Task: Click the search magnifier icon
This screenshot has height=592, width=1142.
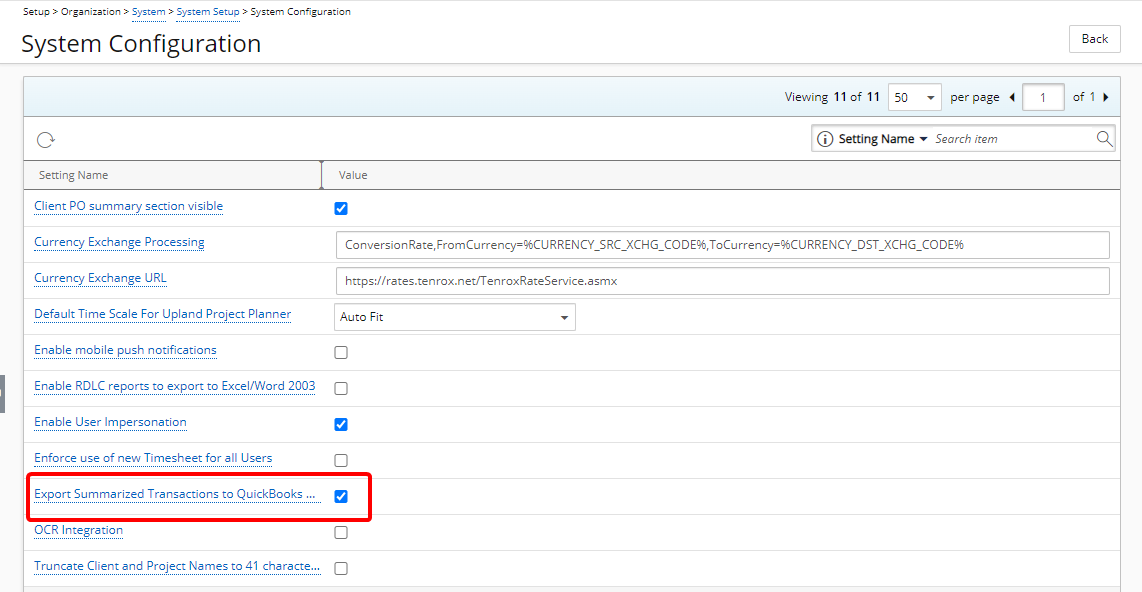Action: 1104,139
